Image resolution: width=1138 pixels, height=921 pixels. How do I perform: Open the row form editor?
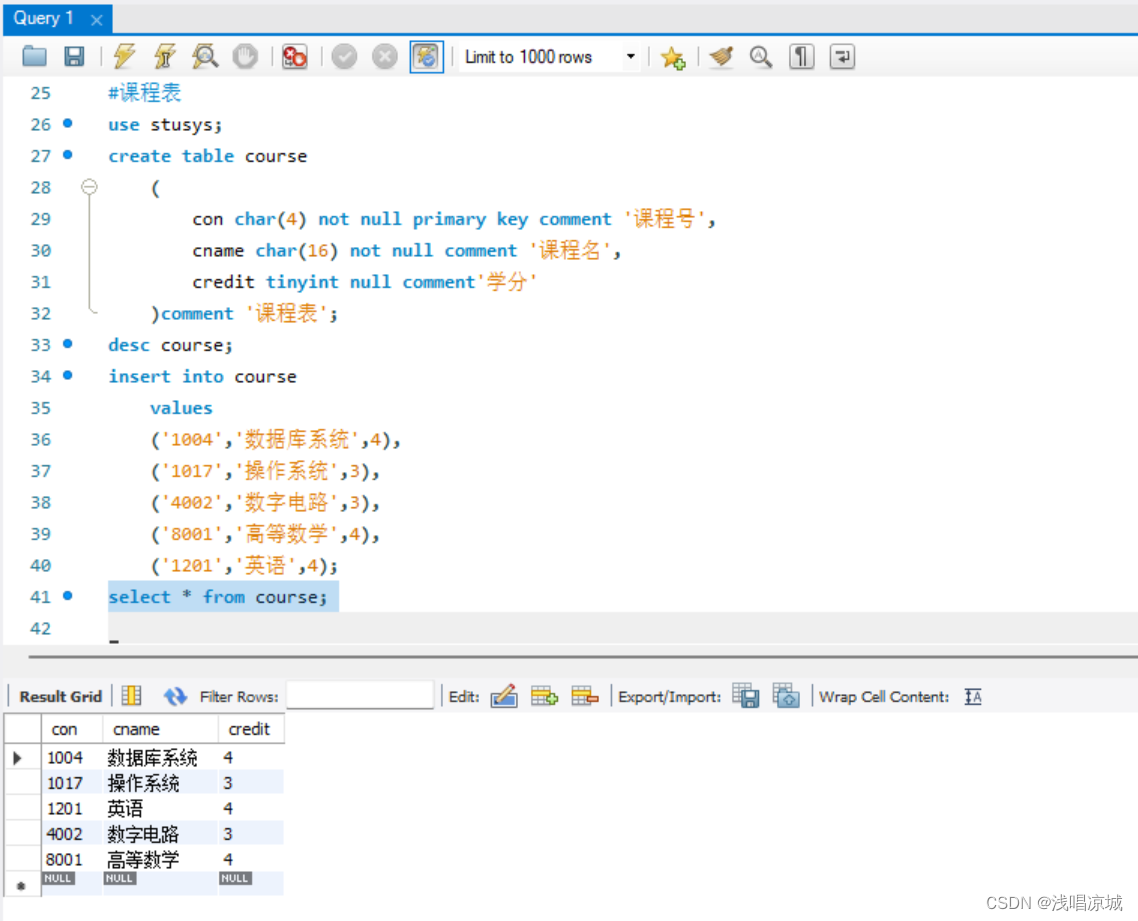point(505,696)
